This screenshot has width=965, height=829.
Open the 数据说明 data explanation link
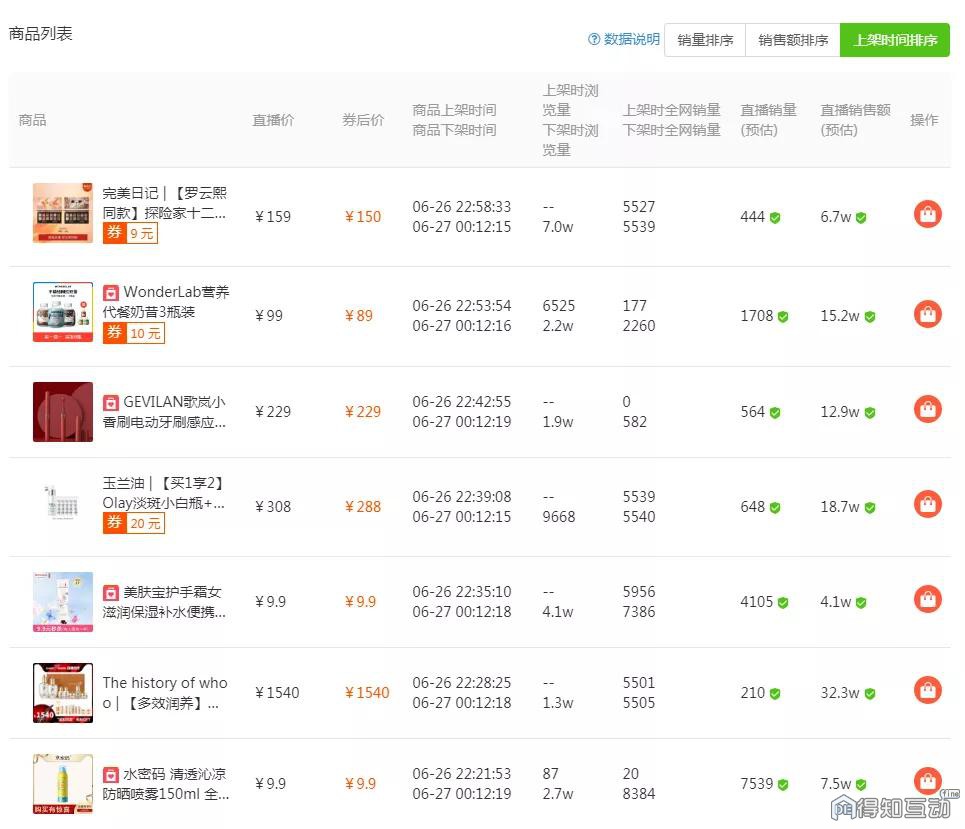(x=631, y=39)
